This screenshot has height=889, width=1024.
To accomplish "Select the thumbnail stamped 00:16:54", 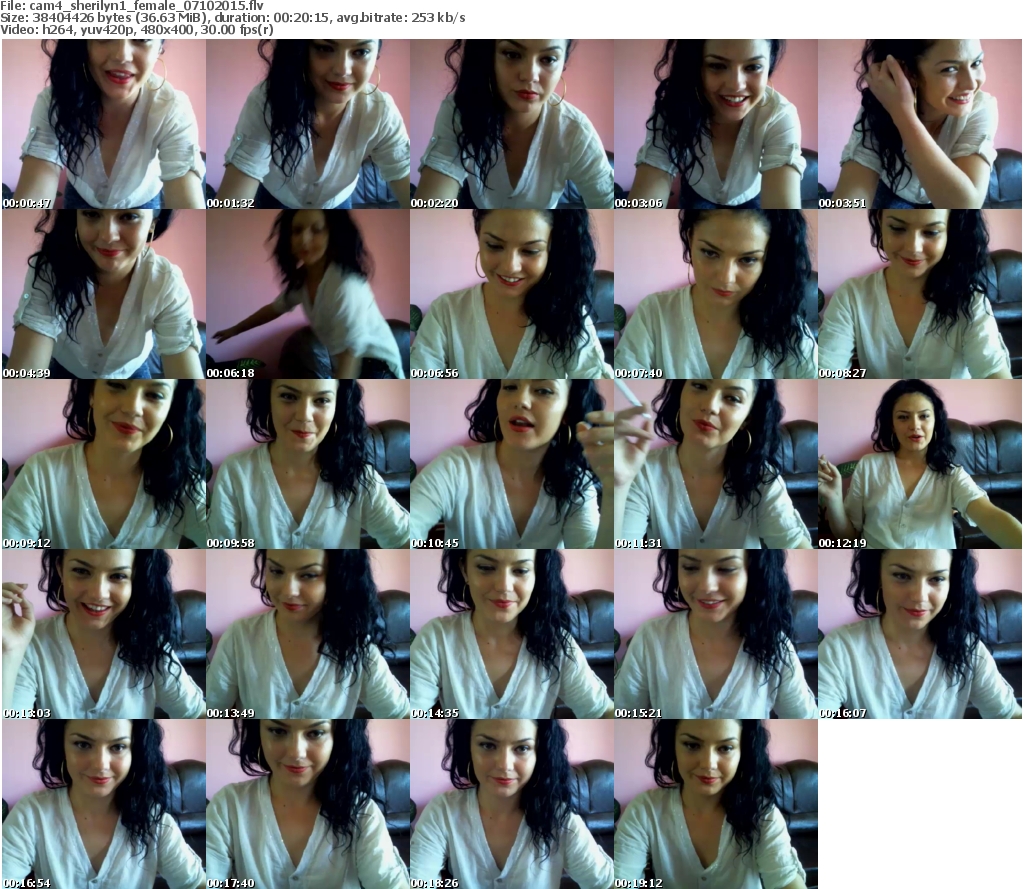I will click(x=104, y=803).
